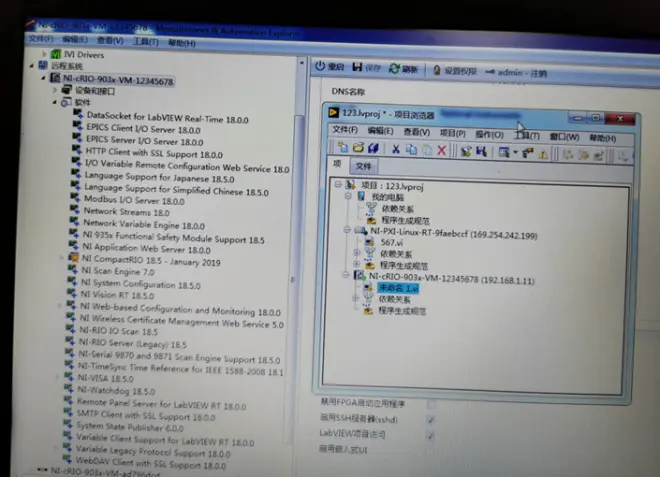
Task: Toggle the 禁用FPGA启动应用程序 checkbox
Action: 431,405
